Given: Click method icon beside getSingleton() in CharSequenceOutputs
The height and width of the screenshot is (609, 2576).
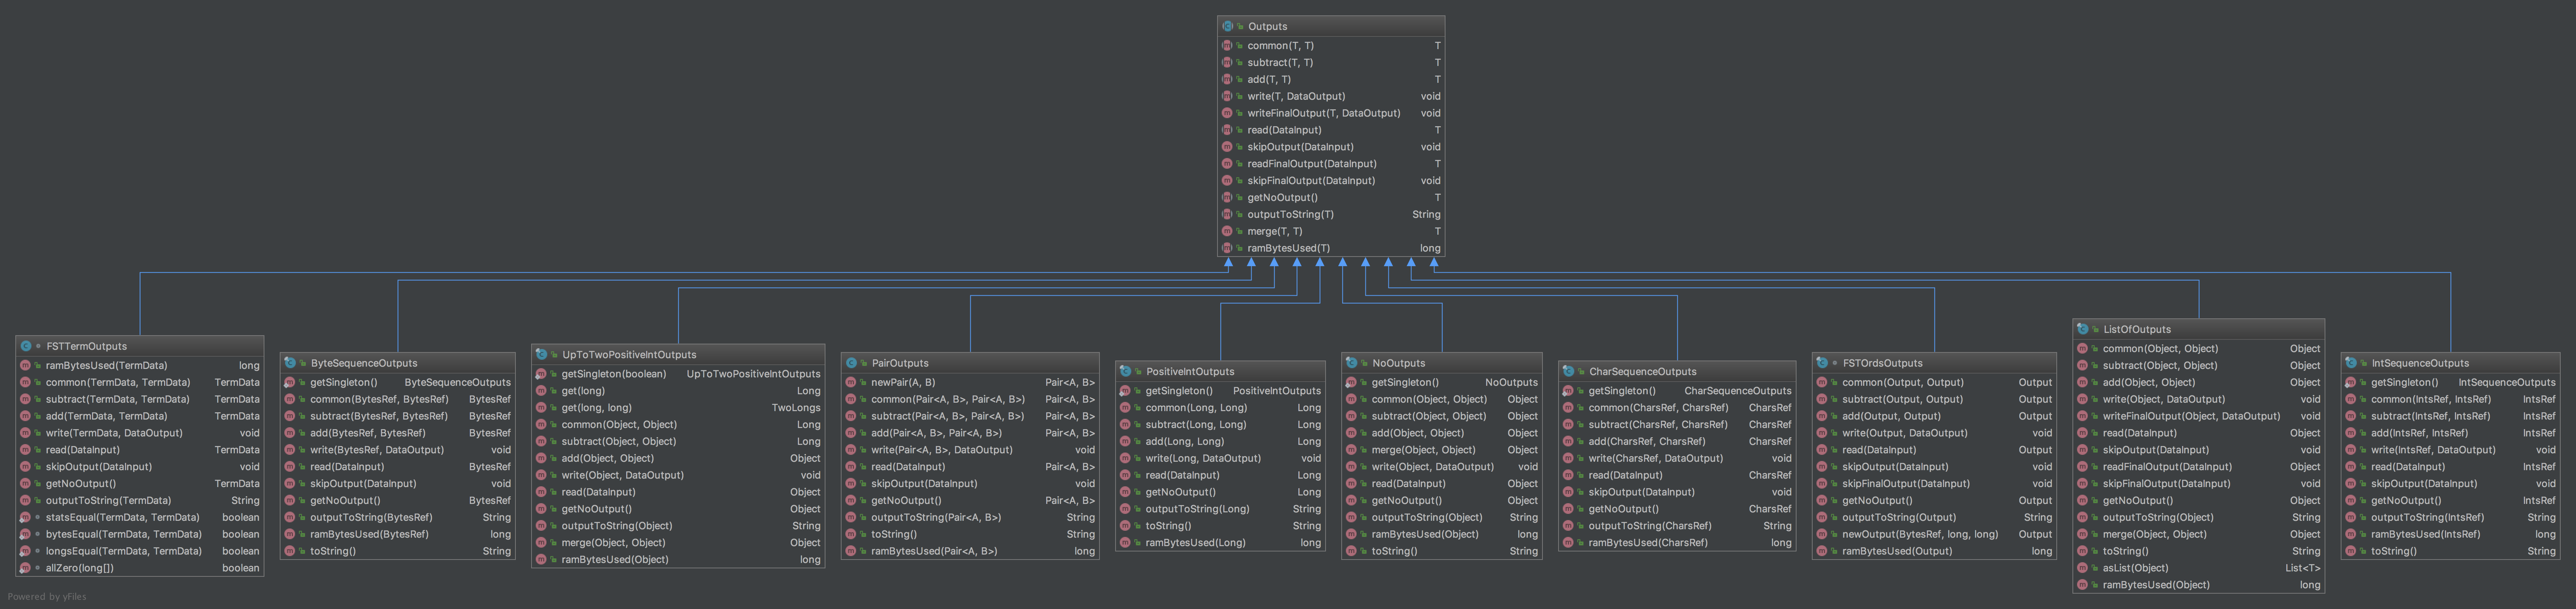Looking at the screenshot, I should [x=1568, y=391].
